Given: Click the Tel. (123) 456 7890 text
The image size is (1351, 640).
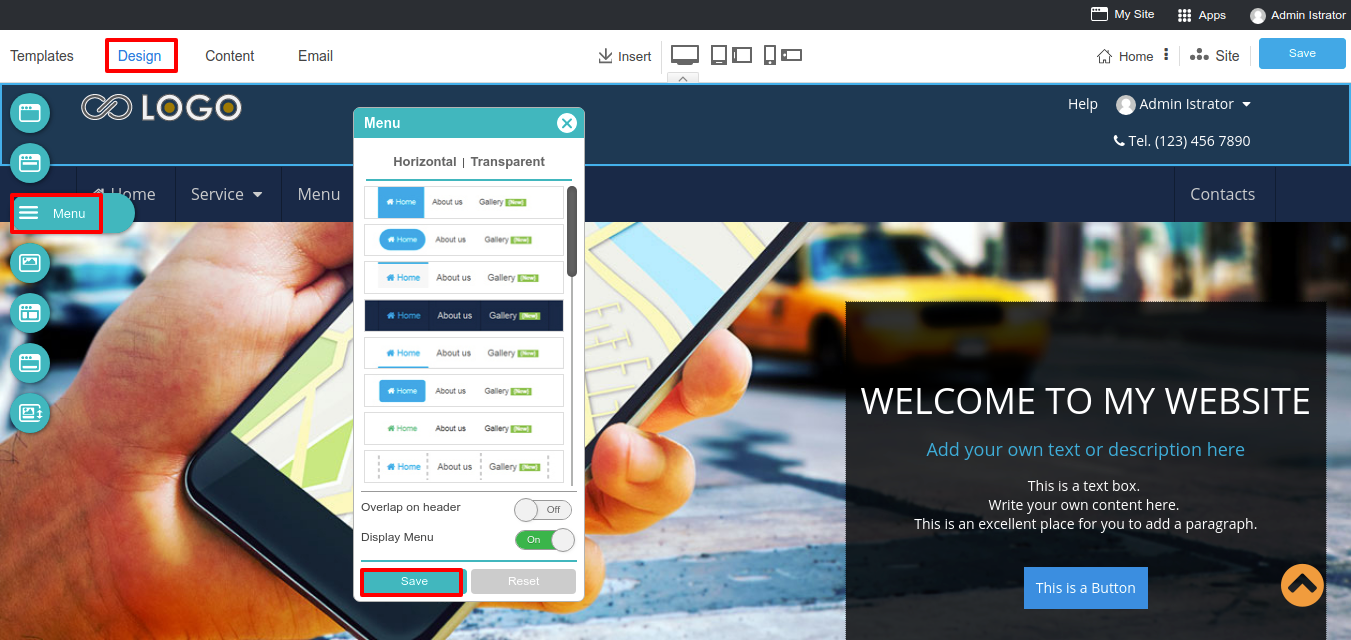Looking at the screenshot, I should (x=1189, y=141).
